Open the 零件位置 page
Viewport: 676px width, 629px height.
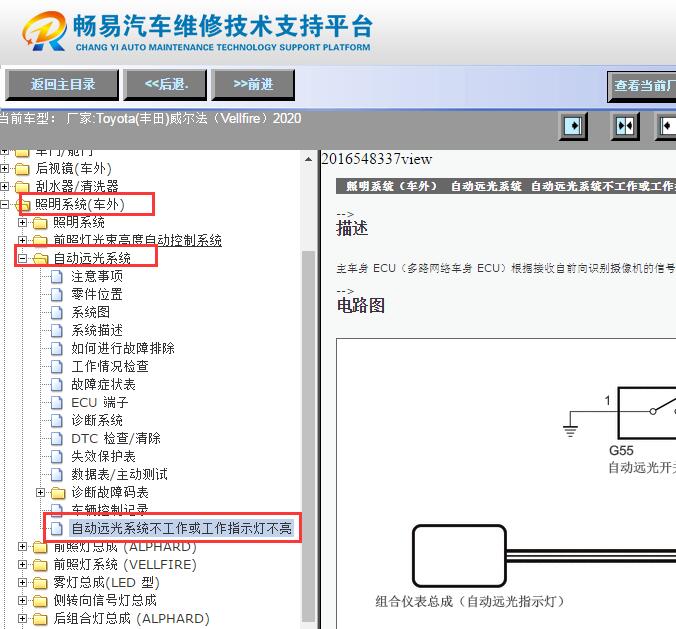point(97,294)
